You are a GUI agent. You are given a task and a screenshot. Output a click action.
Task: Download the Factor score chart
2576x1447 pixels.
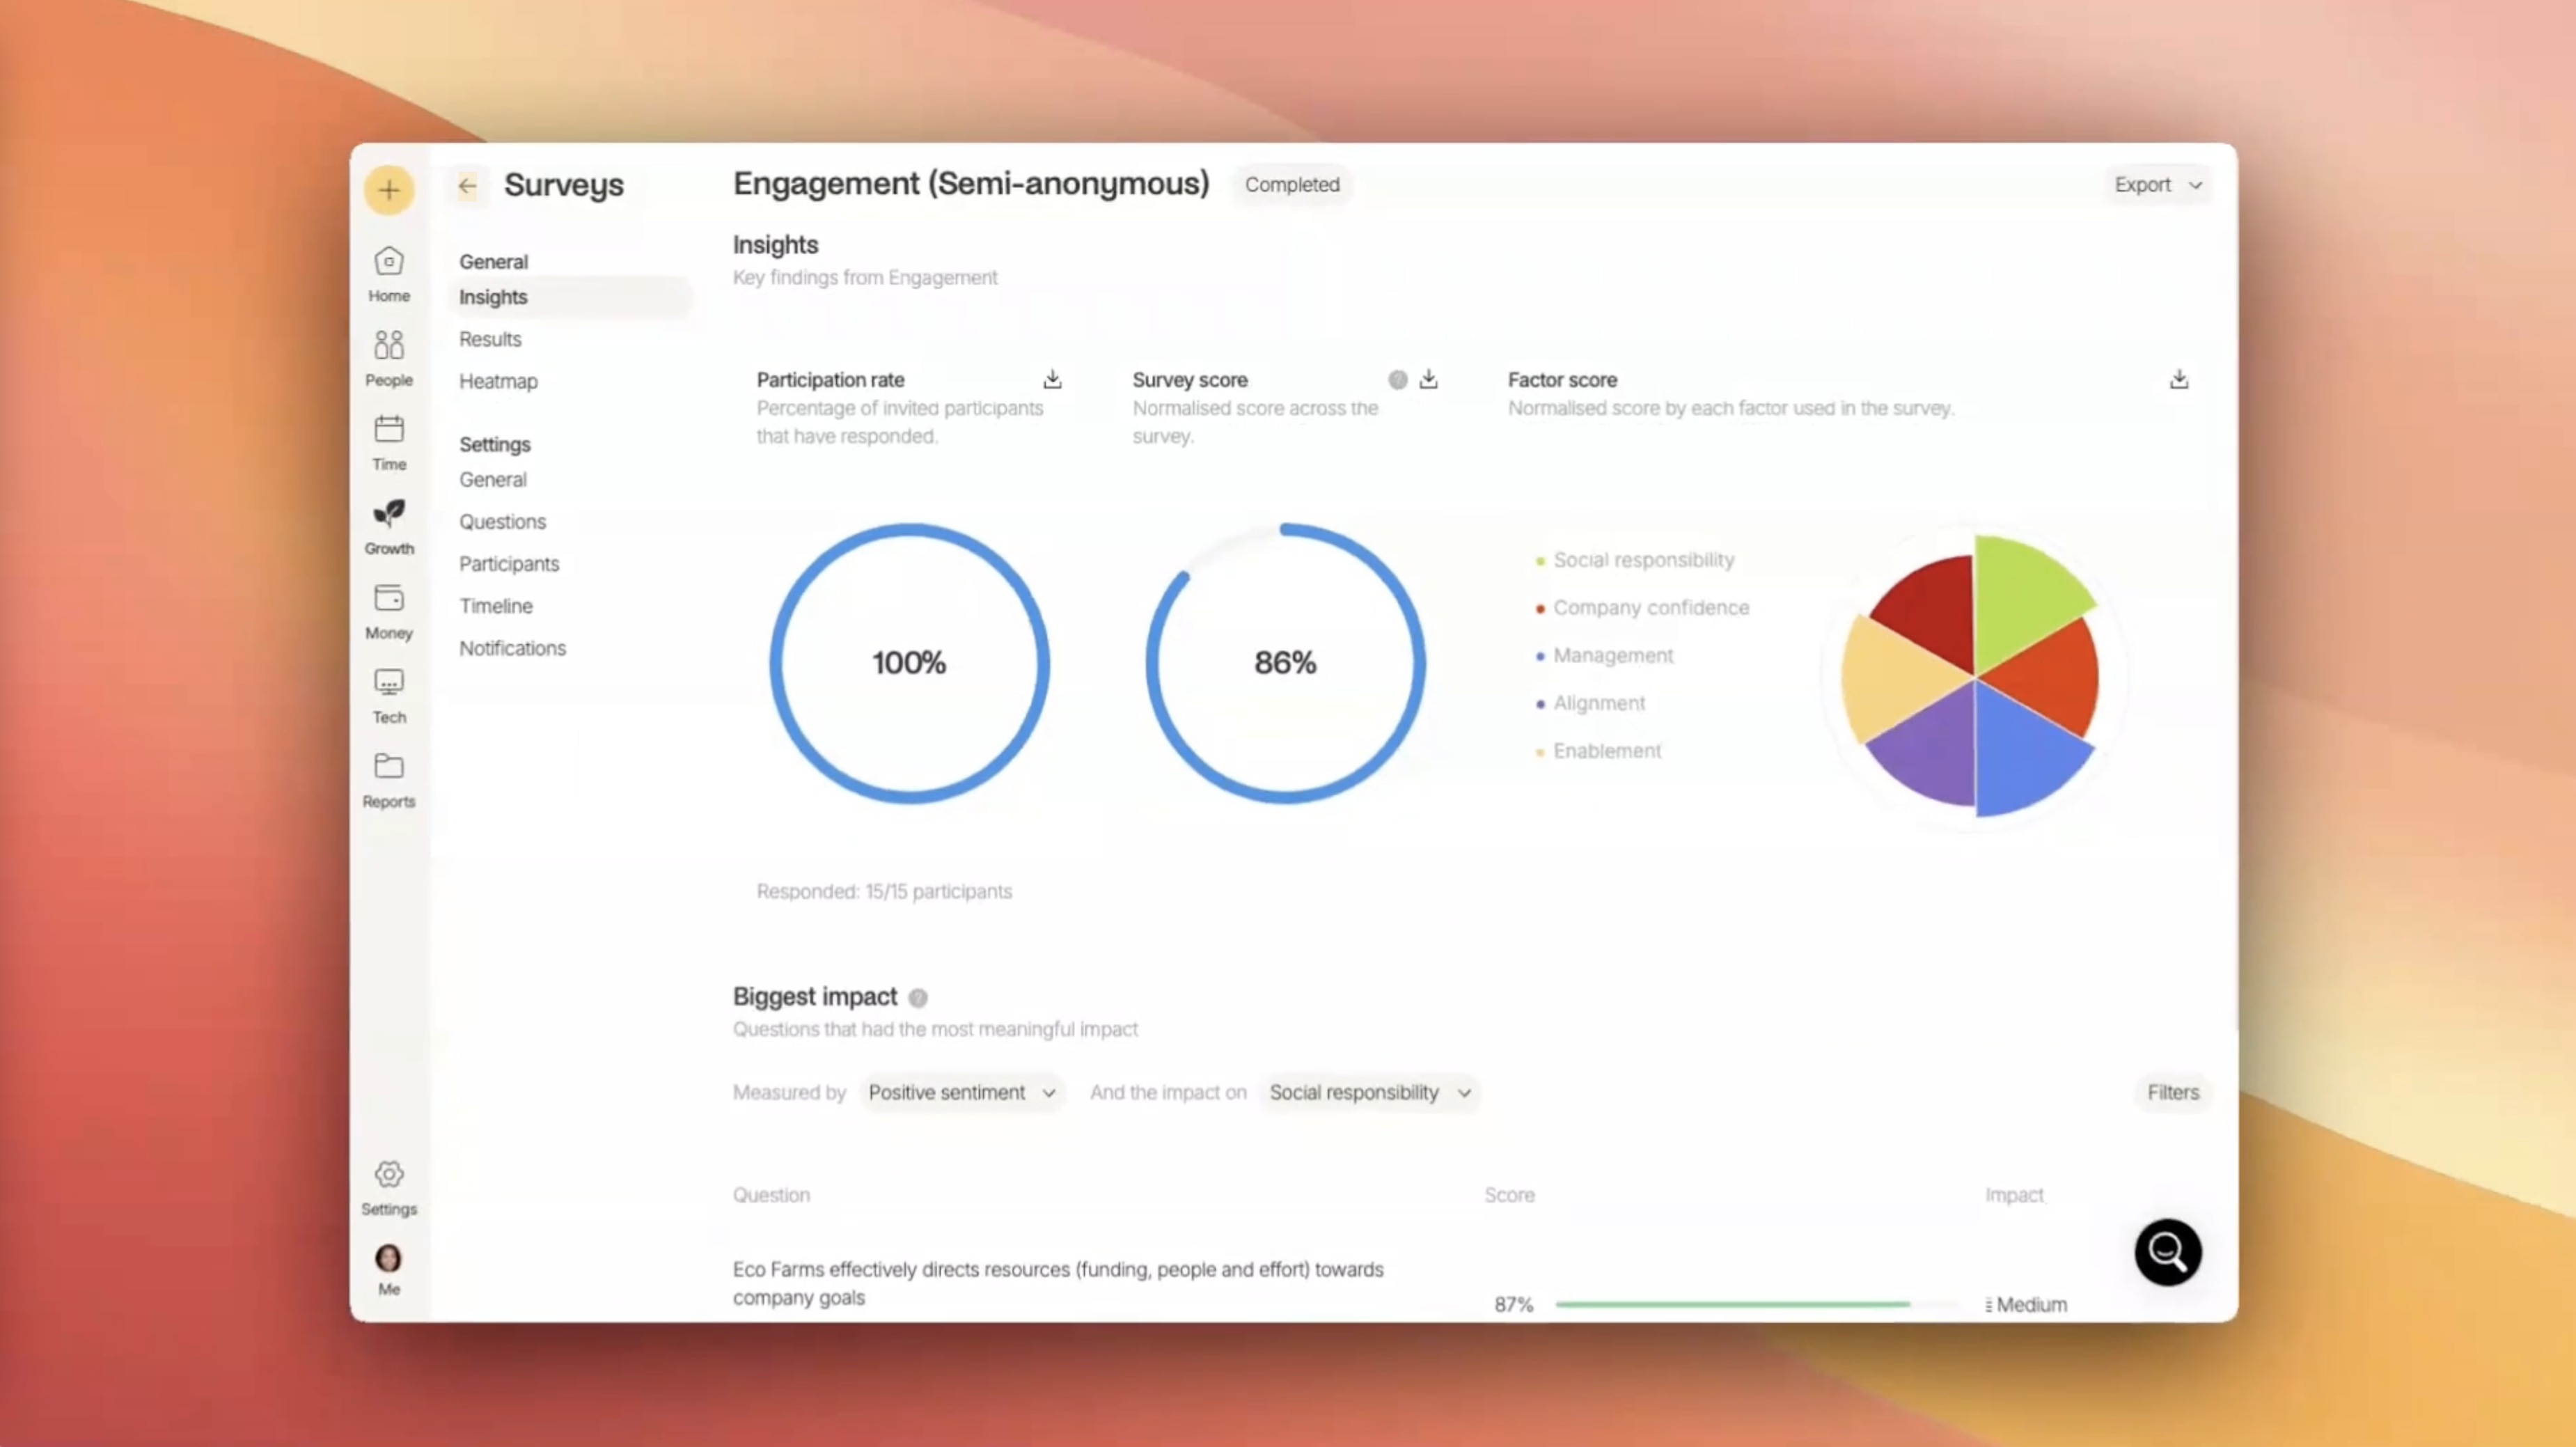2179,379
